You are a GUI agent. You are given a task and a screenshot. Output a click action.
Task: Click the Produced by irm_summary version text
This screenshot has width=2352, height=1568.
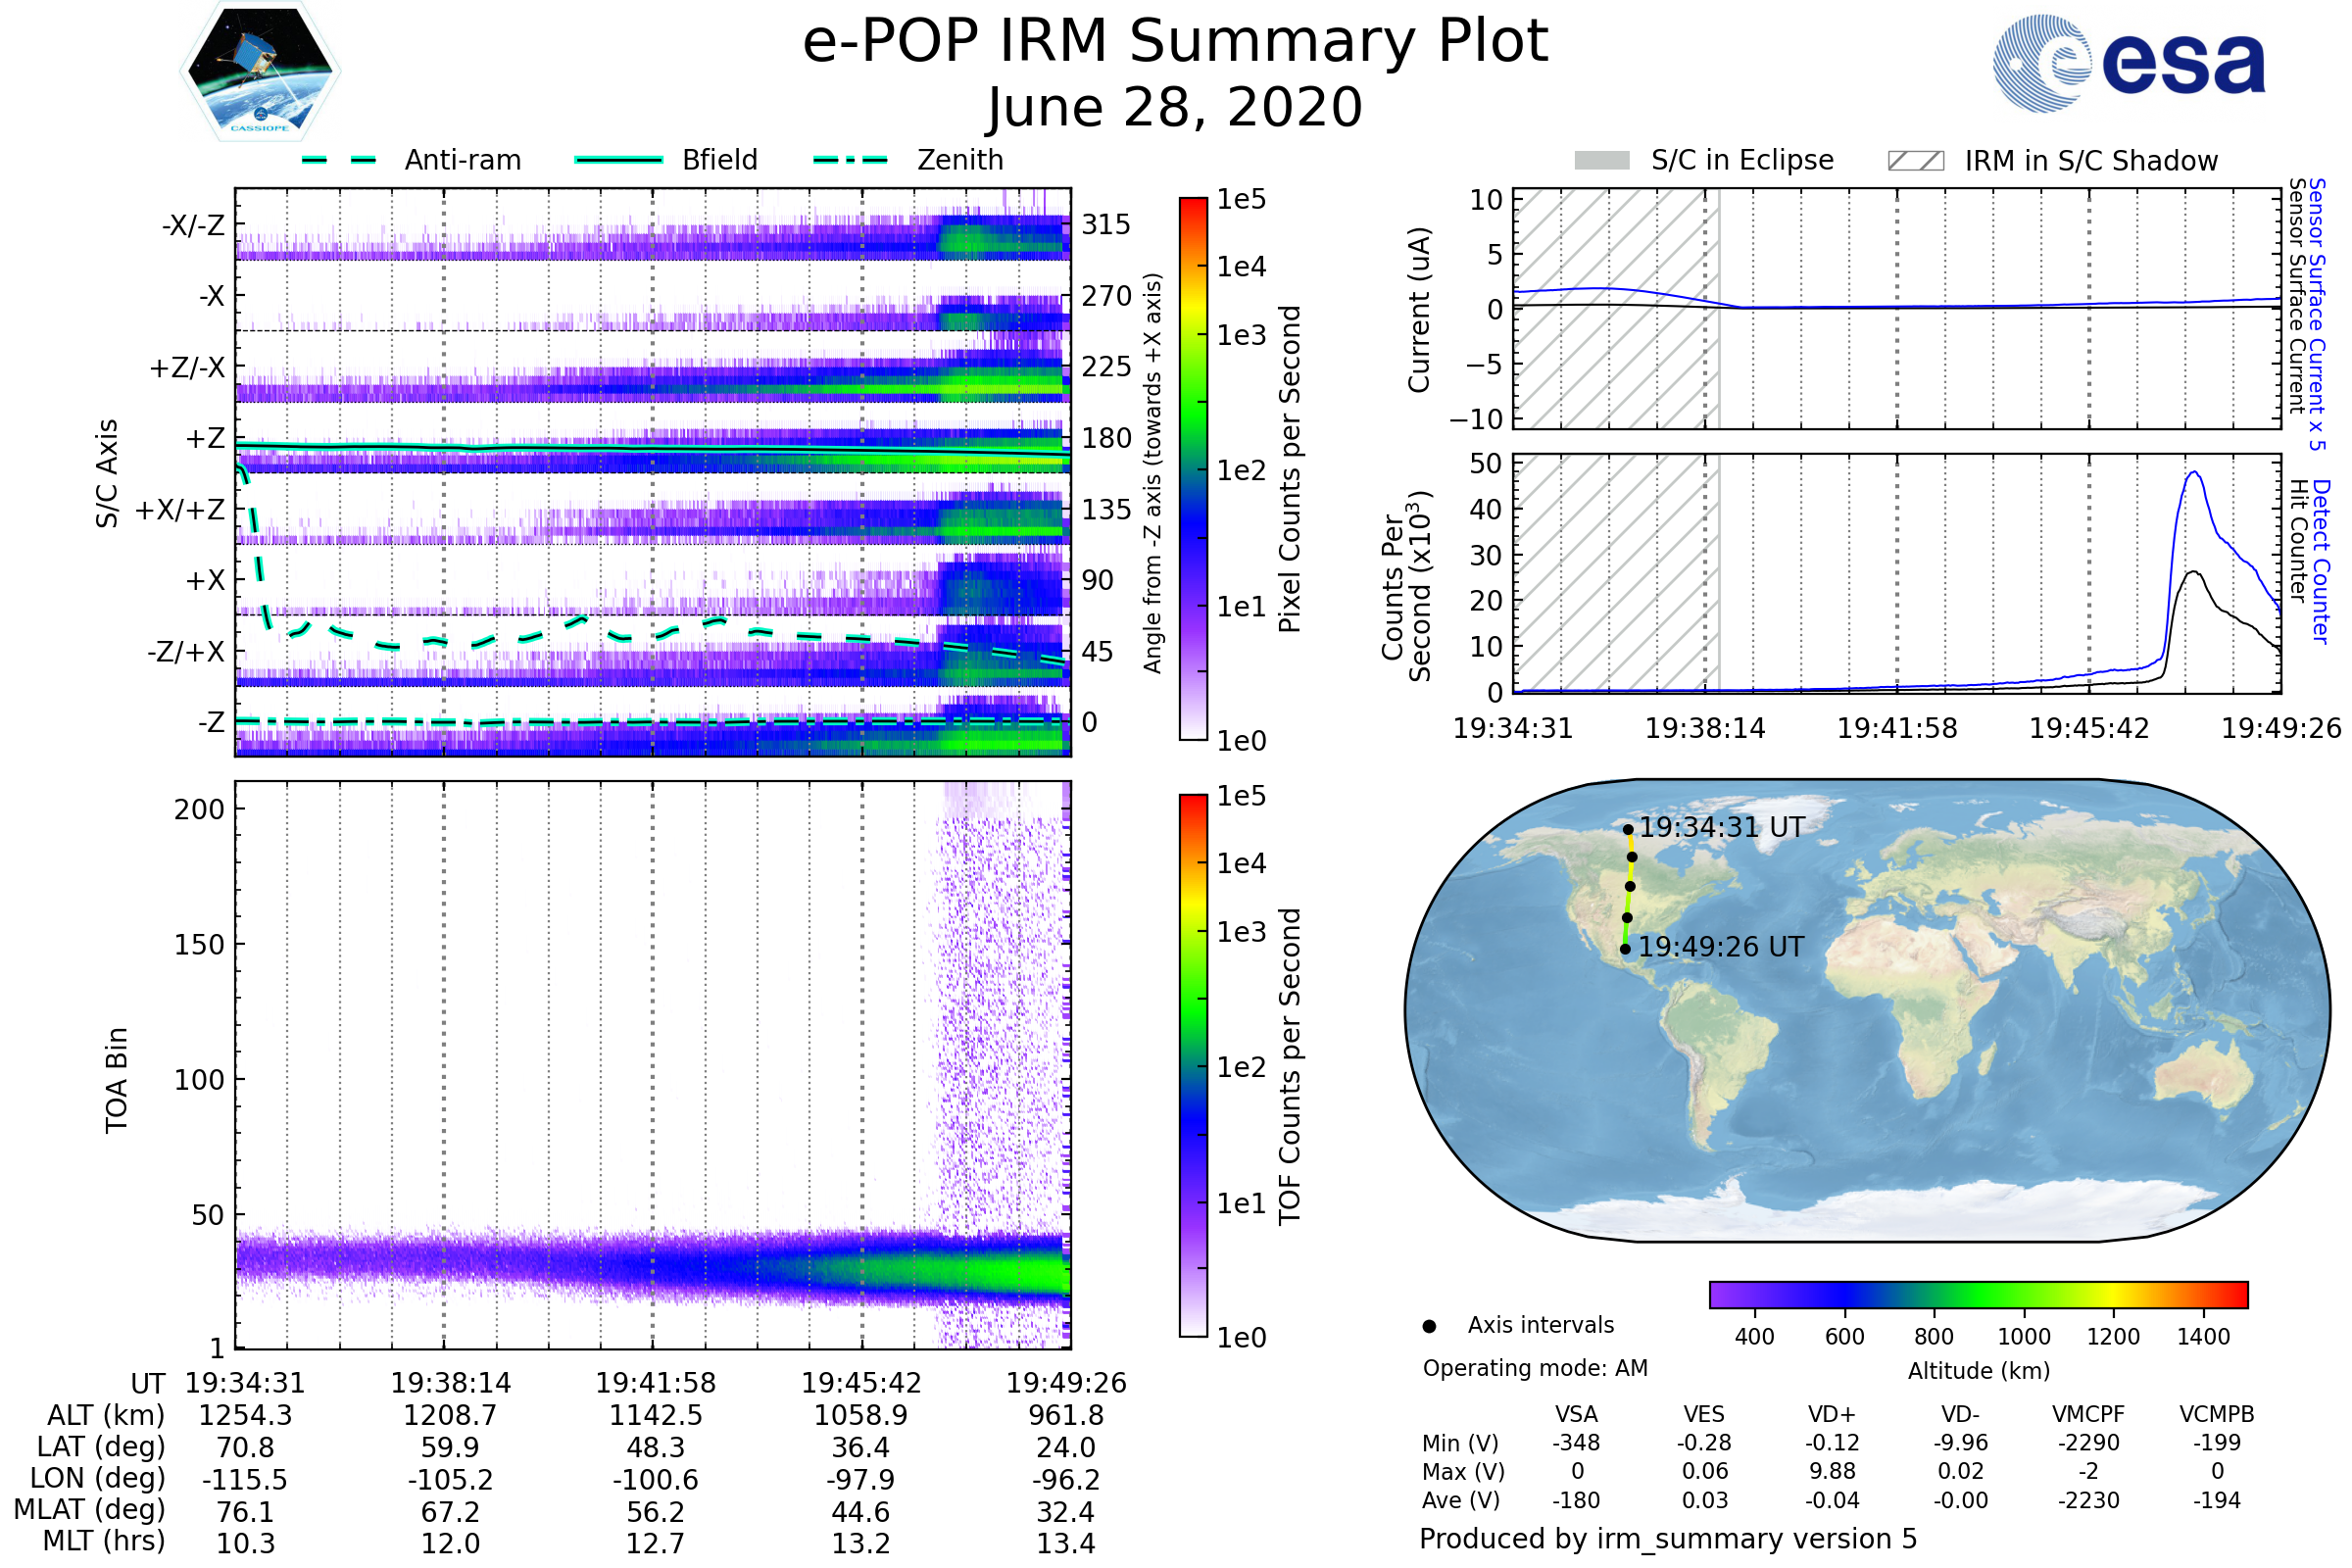[x=1668, y=1539]
